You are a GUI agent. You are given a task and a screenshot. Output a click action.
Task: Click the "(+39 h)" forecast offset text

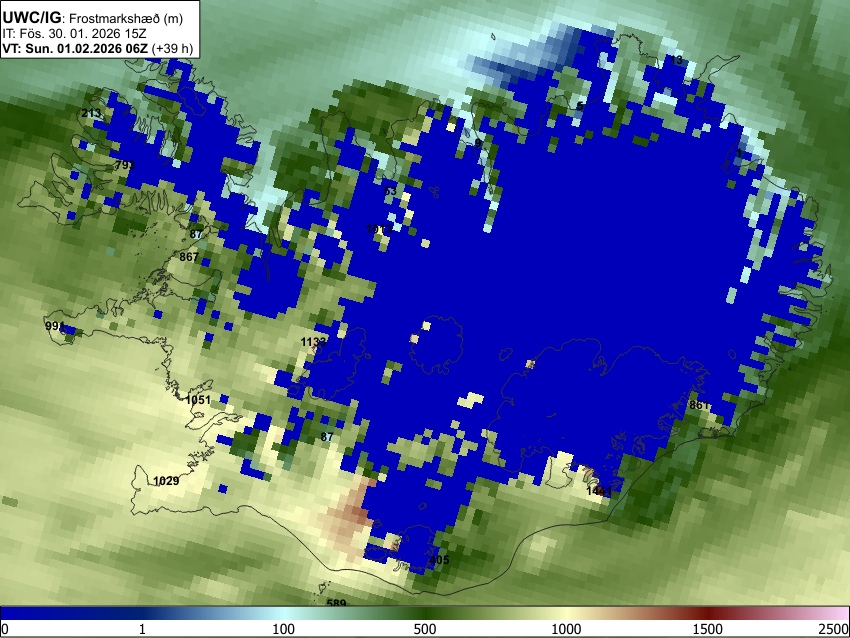[172, 48]
